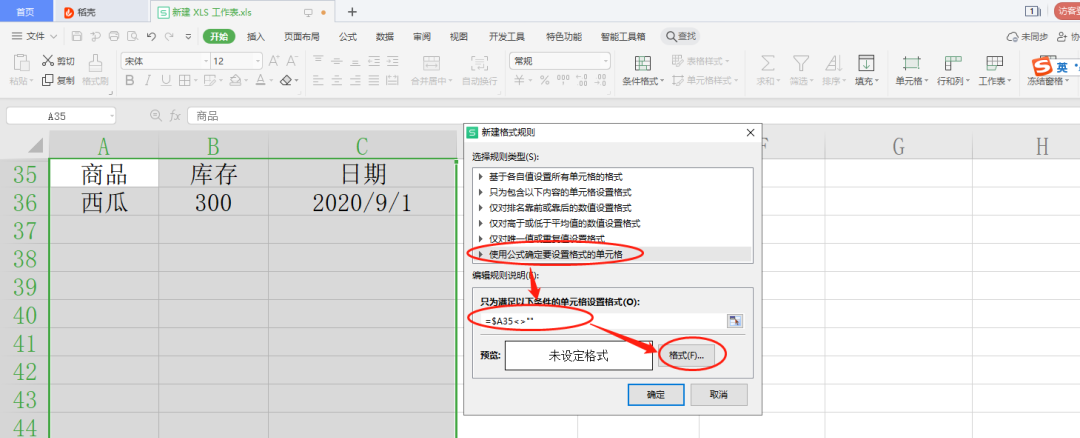
Task: Click the Copy (复制) icon
Action: point(47,81)
